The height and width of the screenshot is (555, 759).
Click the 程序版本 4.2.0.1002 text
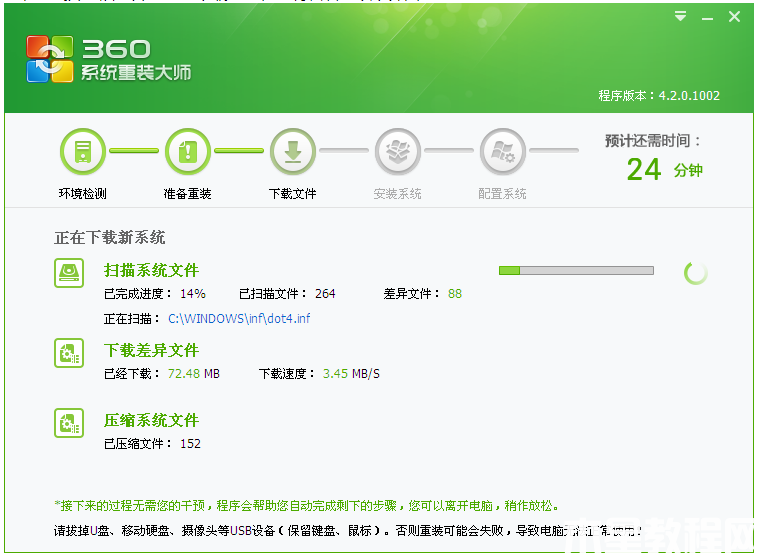[659, 95]
